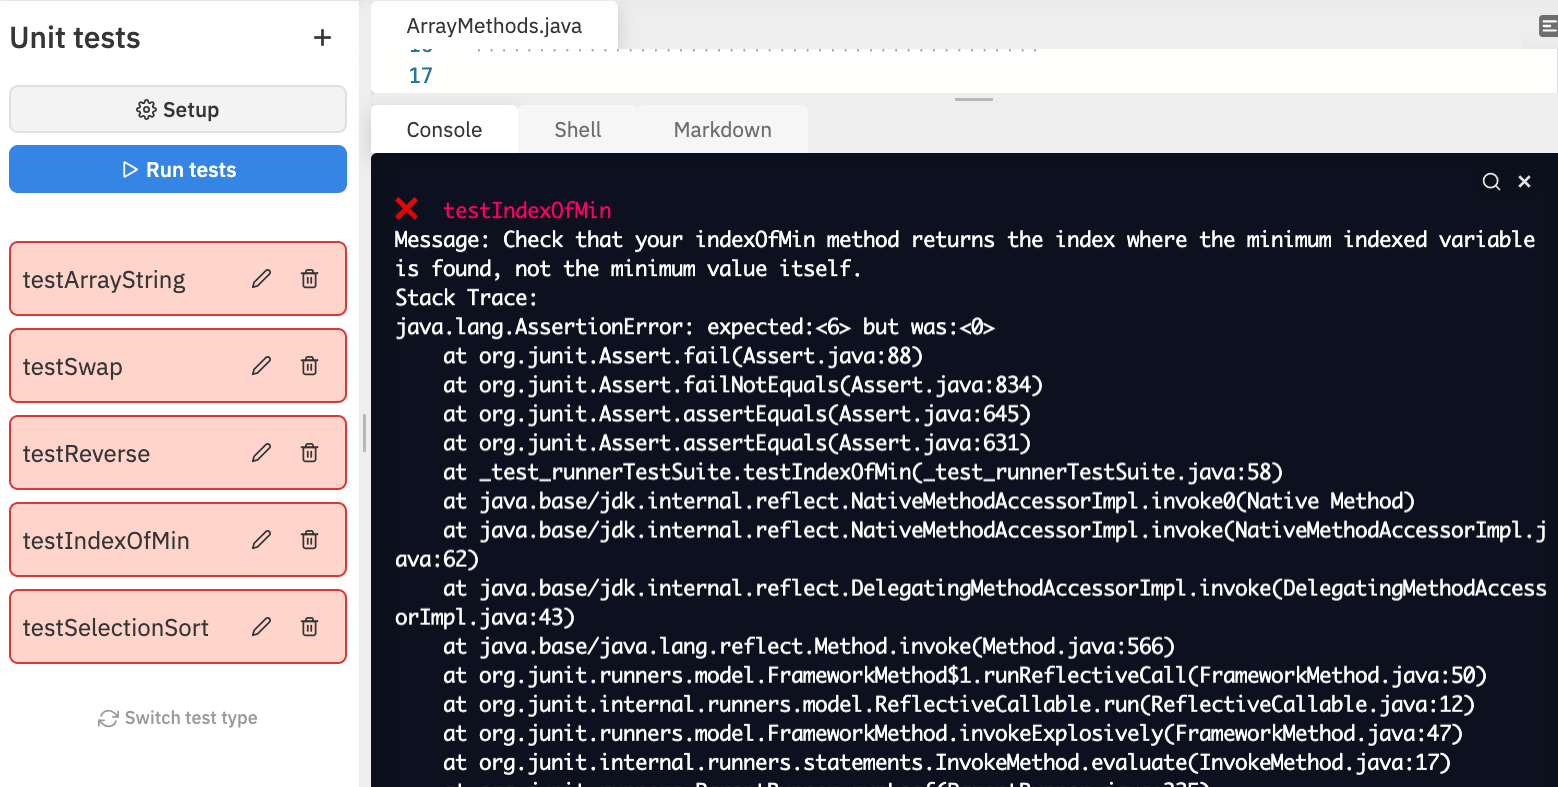Delete the testArrayString test
Screen dimensions: 1558x787
point(310,279)
